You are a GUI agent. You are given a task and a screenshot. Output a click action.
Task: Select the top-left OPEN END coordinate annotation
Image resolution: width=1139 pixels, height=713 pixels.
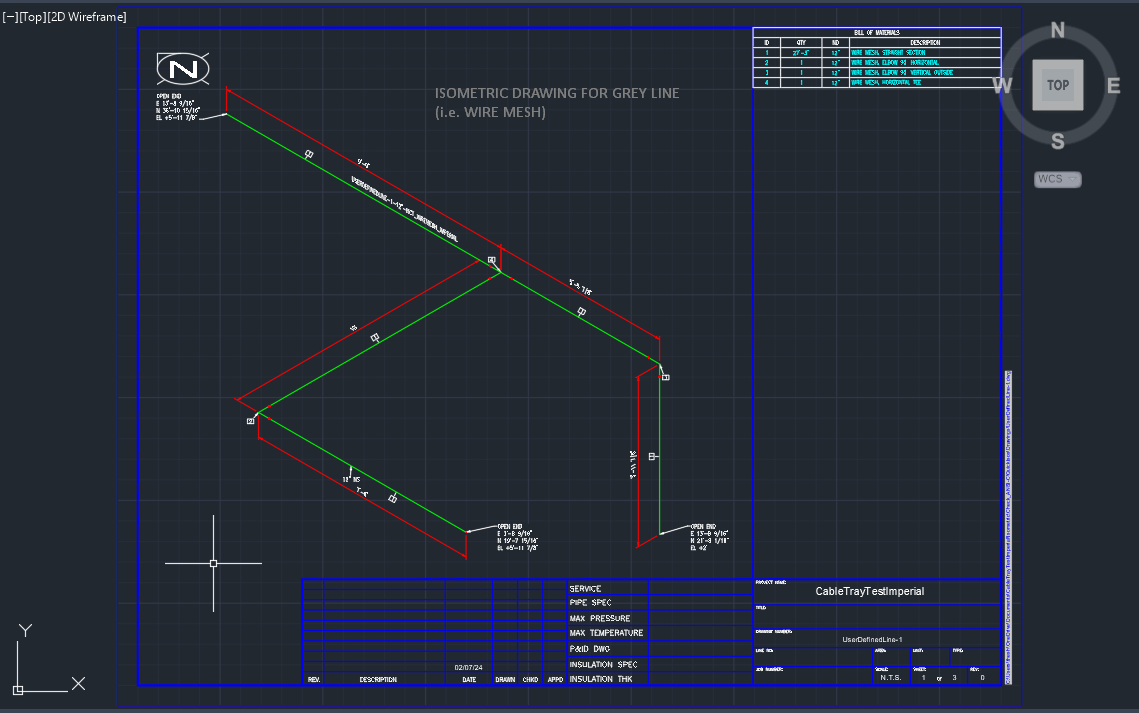(x=177, y=107)
